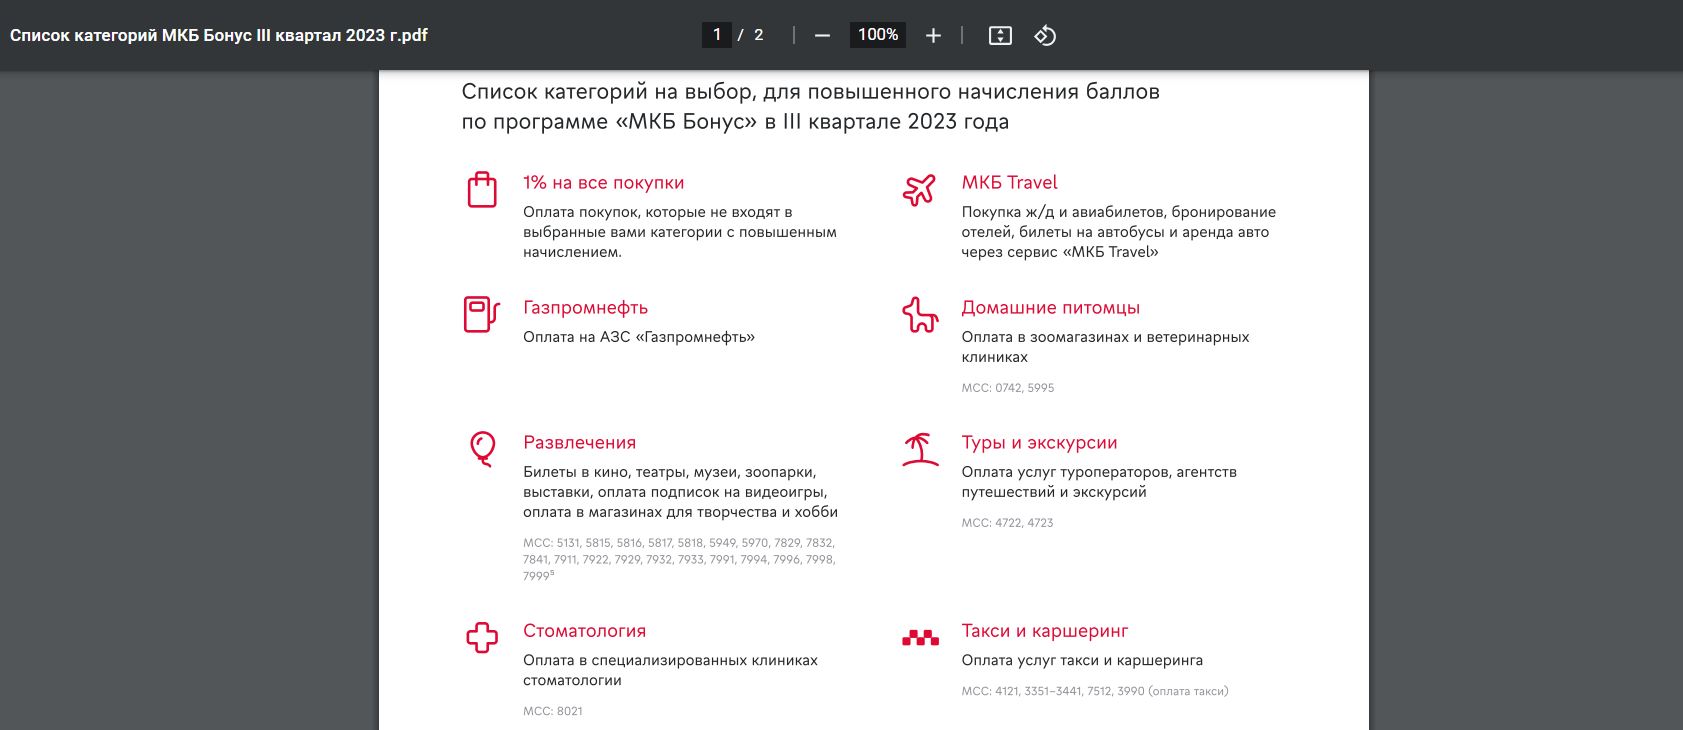Screen dimensions: 1683x730
Task: Click the 'МКБ Travel' heading
Action: pyautogui.click(x=1009, y=183)
